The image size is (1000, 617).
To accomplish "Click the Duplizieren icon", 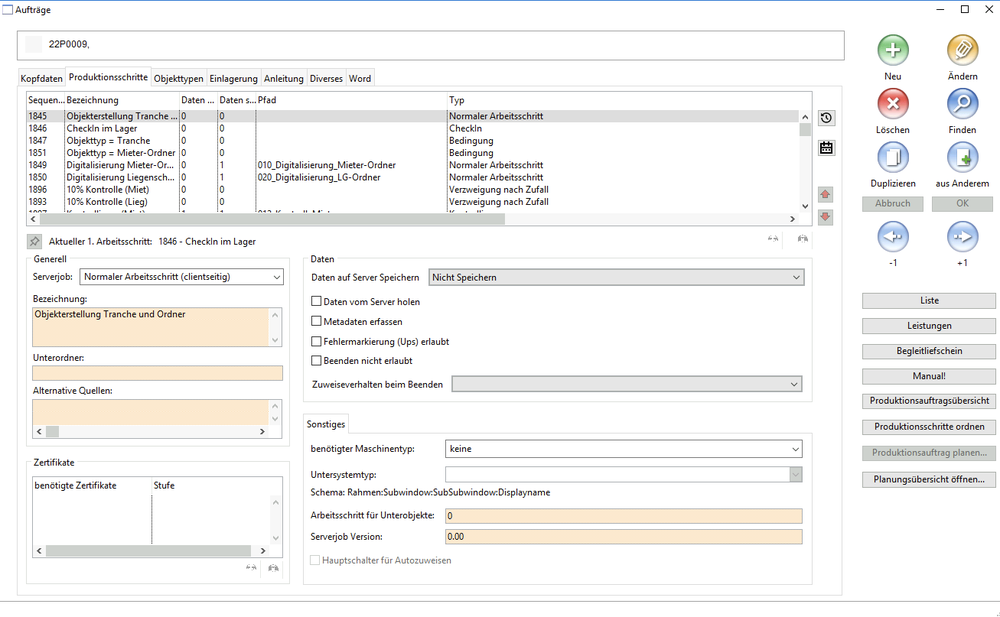I will [x=892, y=157].
